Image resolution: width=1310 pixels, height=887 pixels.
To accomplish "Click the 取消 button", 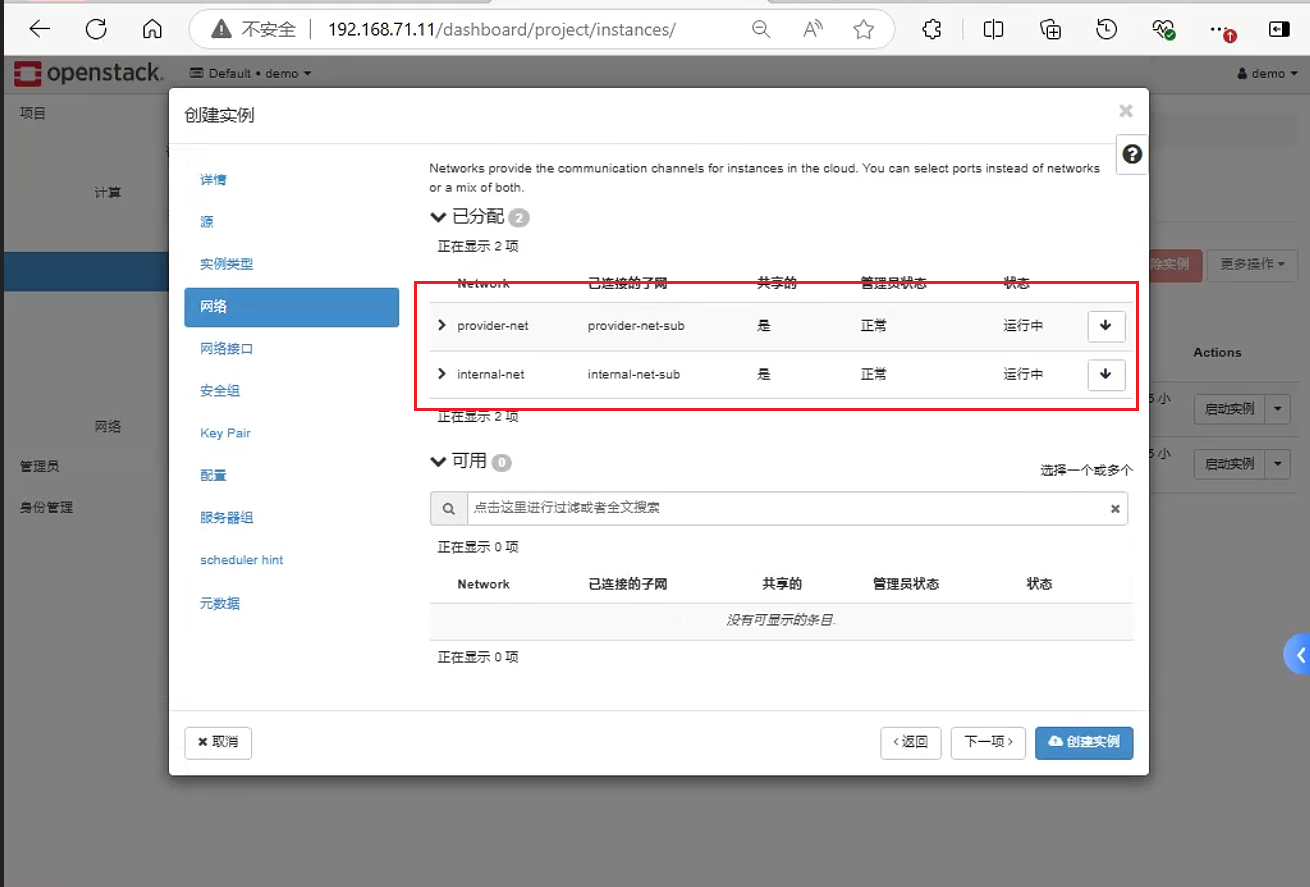I will pos(218,743).
